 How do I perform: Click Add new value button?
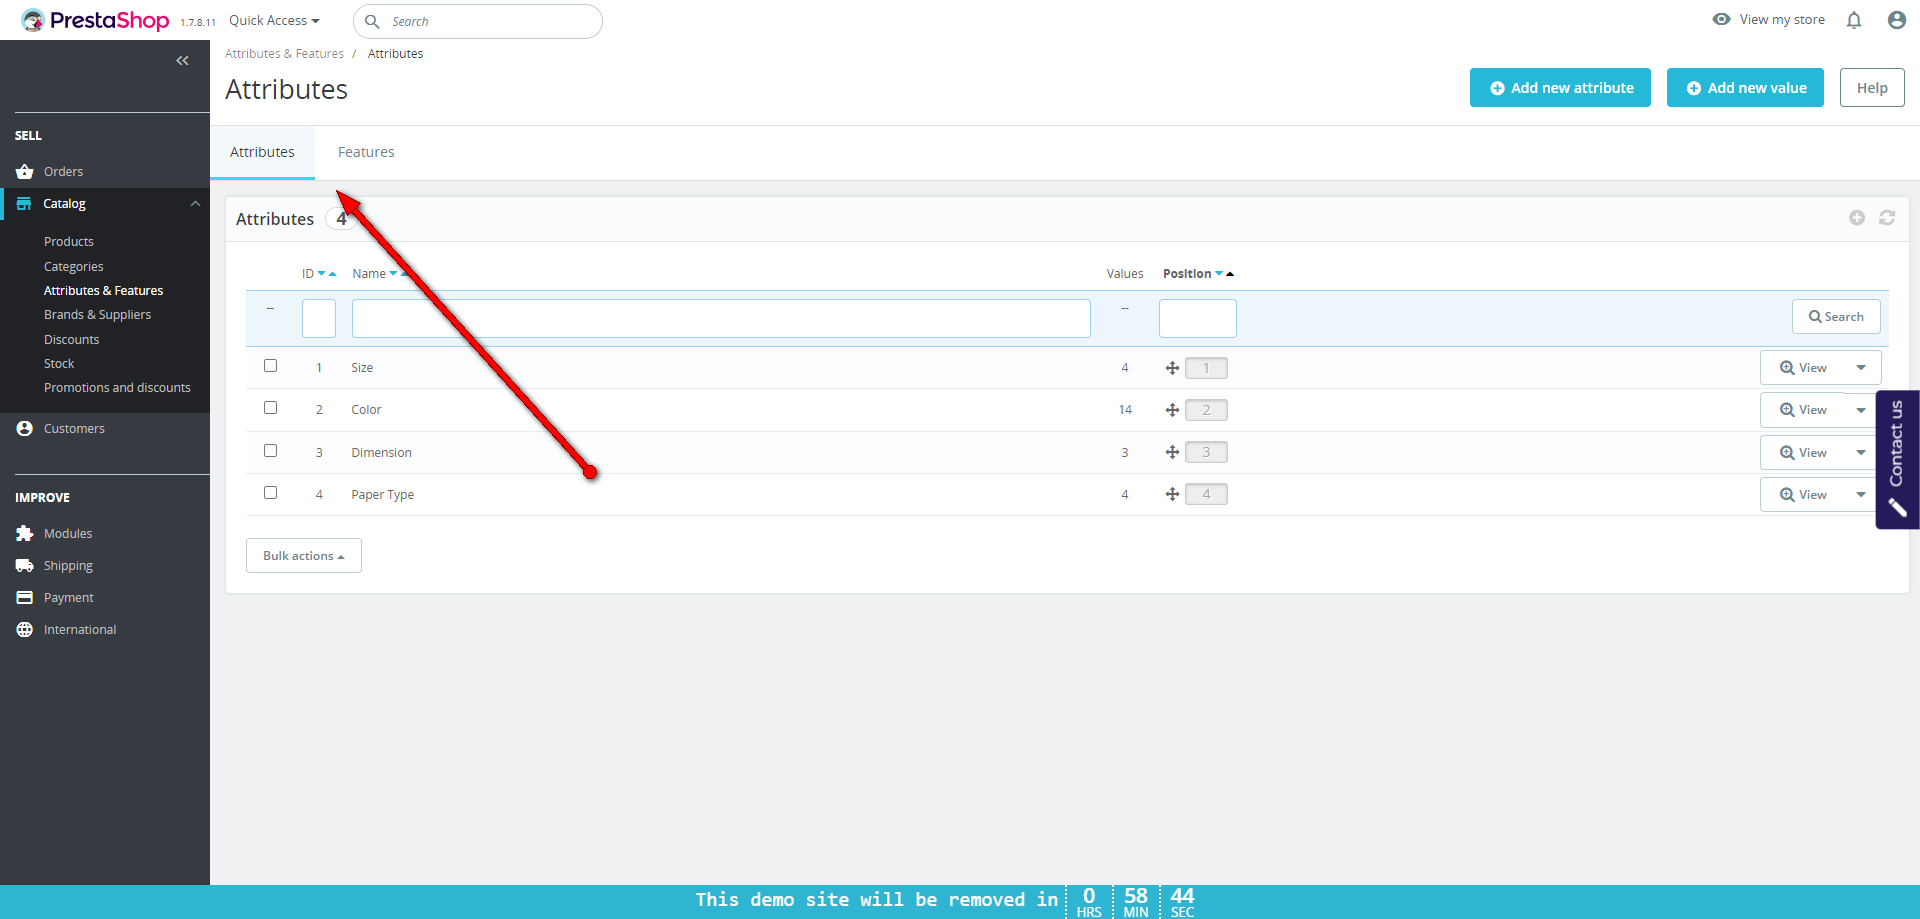pos(1745,88)
